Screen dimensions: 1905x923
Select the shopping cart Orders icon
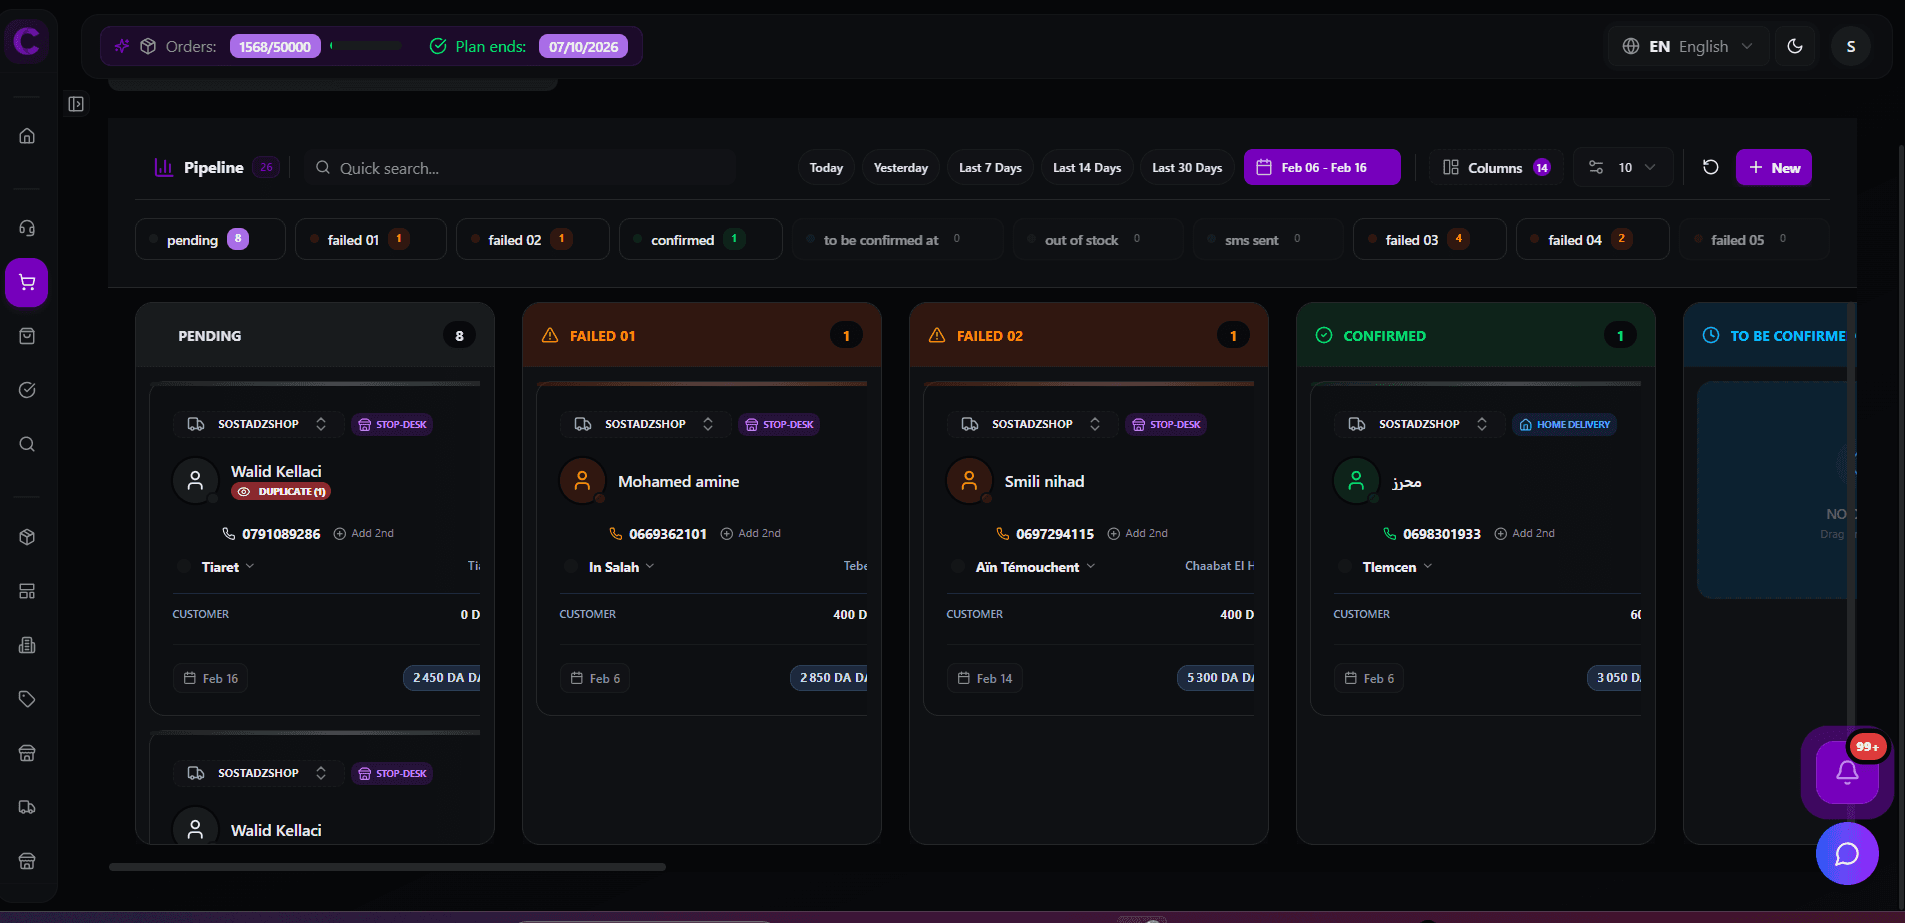point(27,283)
